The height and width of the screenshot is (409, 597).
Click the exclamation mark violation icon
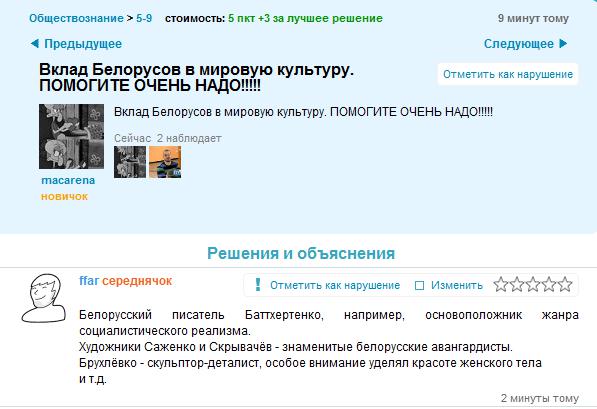pos(258,284)
